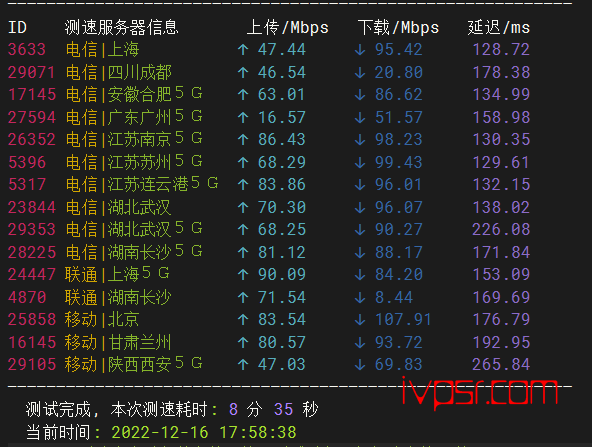
Task: Select server ID 5317
Action: tap(27, 185)
